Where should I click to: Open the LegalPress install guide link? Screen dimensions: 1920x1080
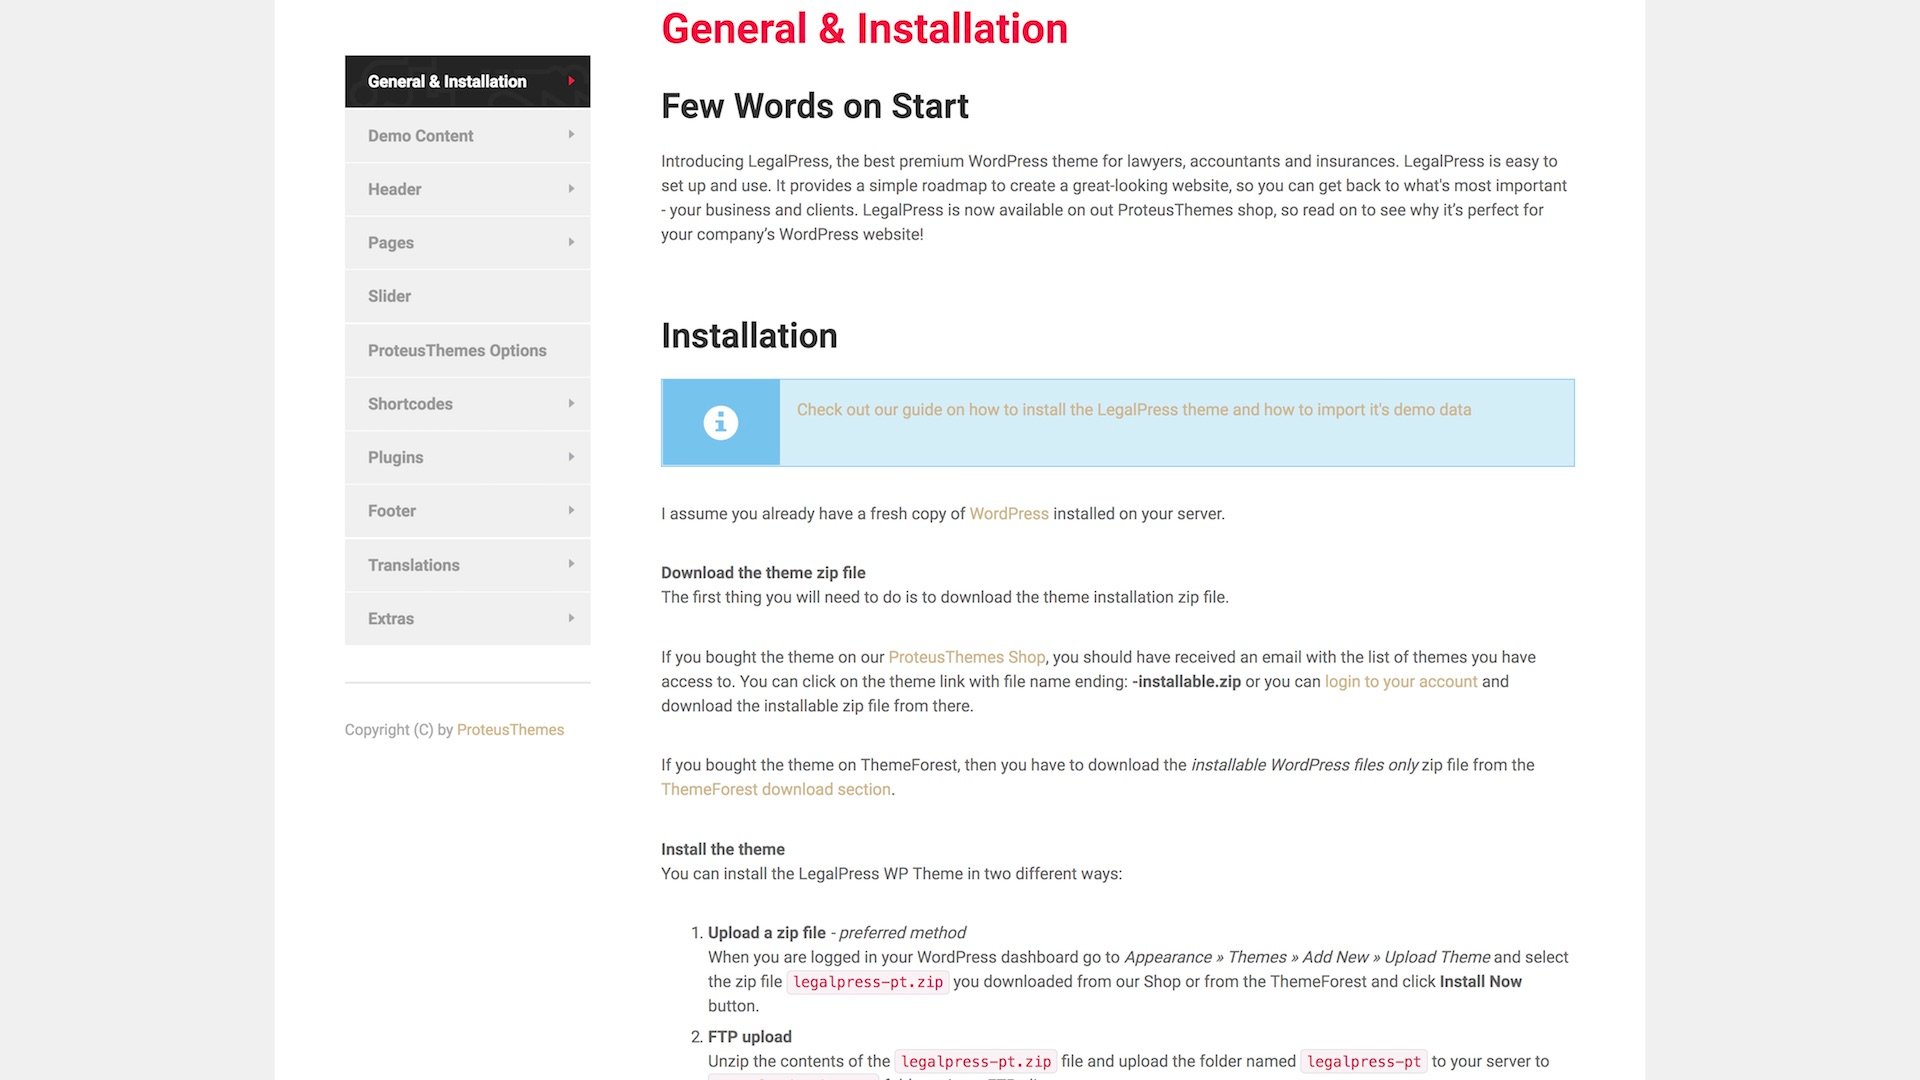coord(1133,410)
